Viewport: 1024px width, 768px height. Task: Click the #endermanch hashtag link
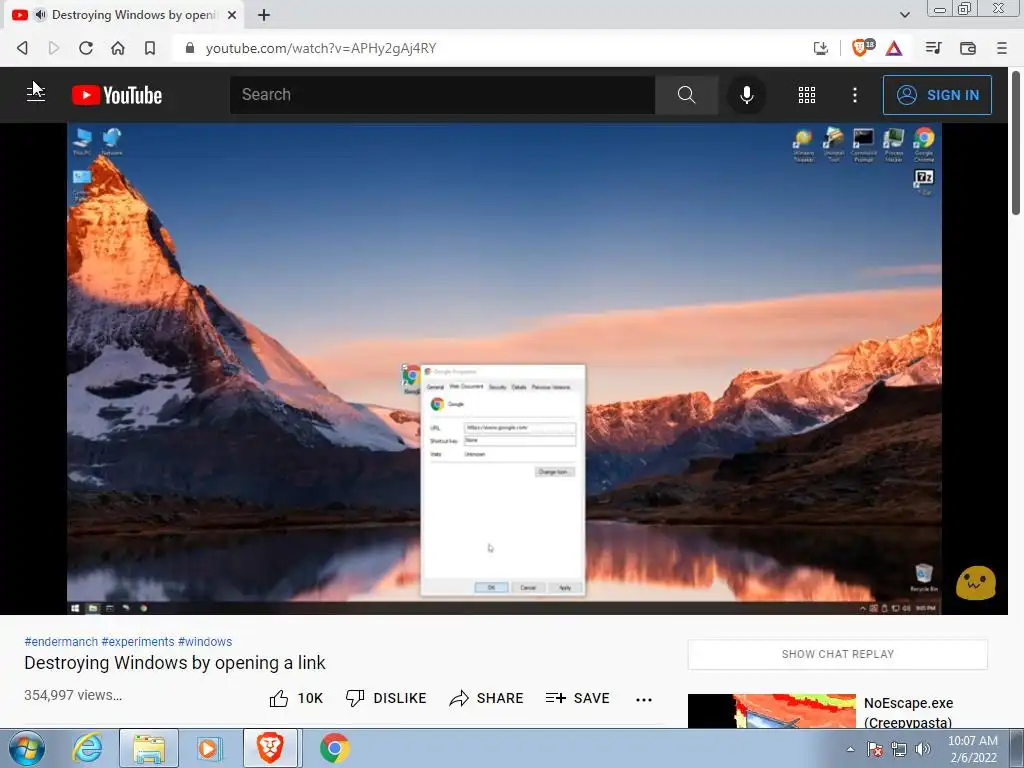click(x=61, y=641)
